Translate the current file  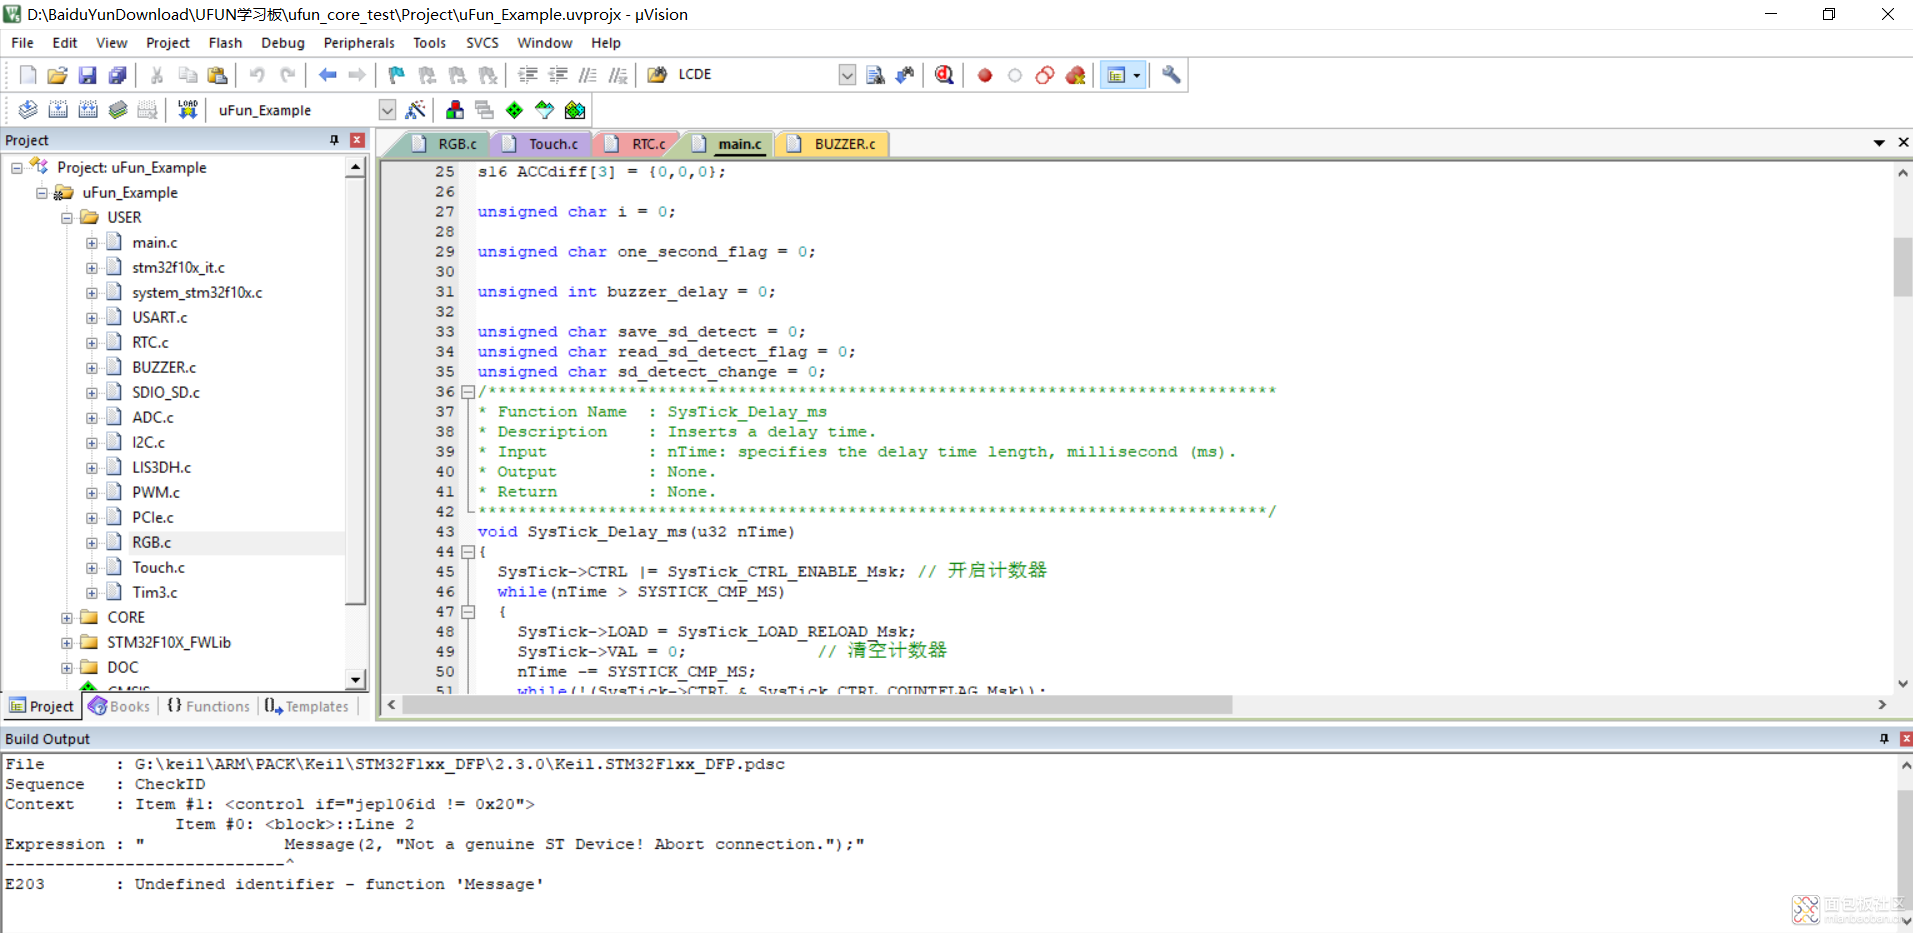[28, 110]
